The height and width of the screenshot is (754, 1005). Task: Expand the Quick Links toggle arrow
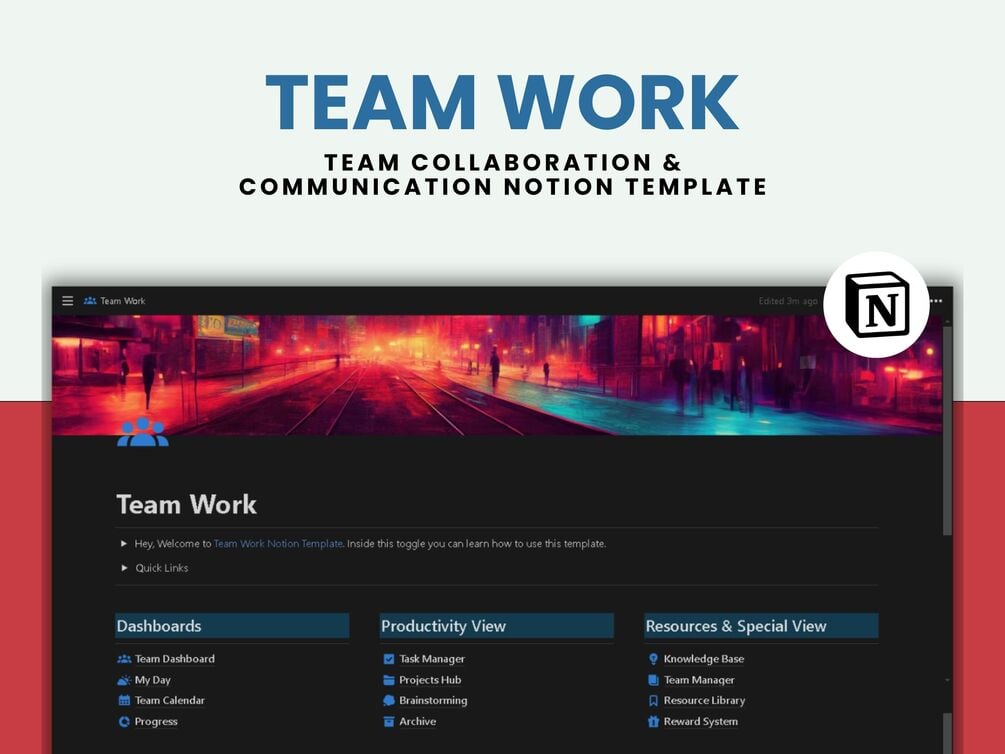pos(124,568)
